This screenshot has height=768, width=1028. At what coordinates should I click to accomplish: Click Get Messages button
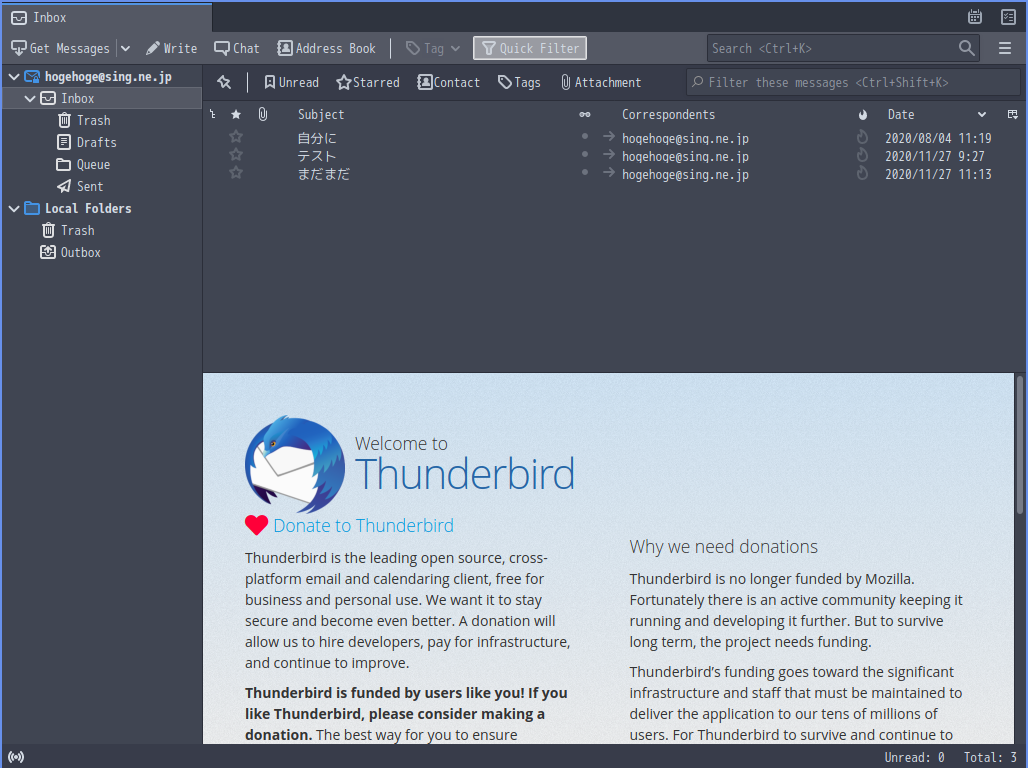click(x=60, y=49)
